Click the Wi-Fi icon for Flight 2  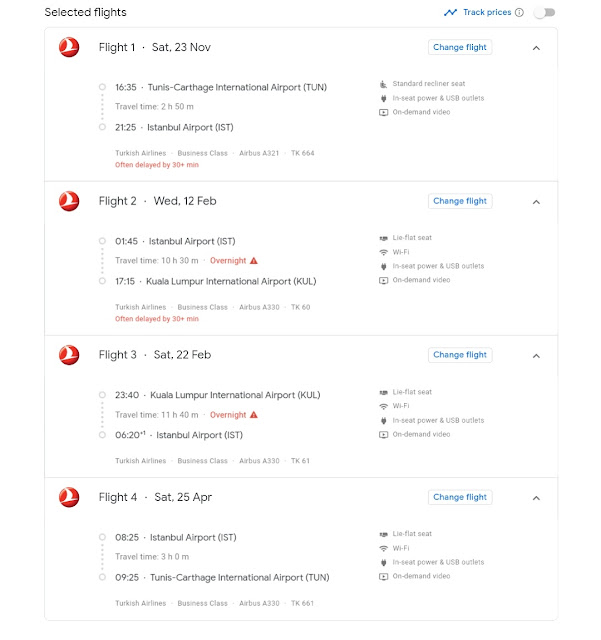point(383,252)
